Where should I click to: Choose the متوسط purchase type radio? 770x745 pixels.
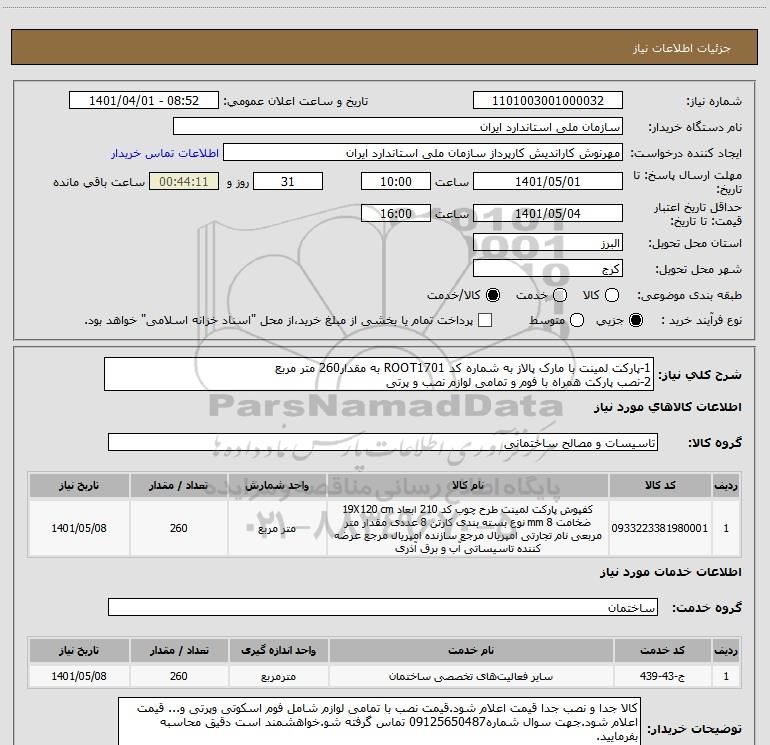point(577,320)
